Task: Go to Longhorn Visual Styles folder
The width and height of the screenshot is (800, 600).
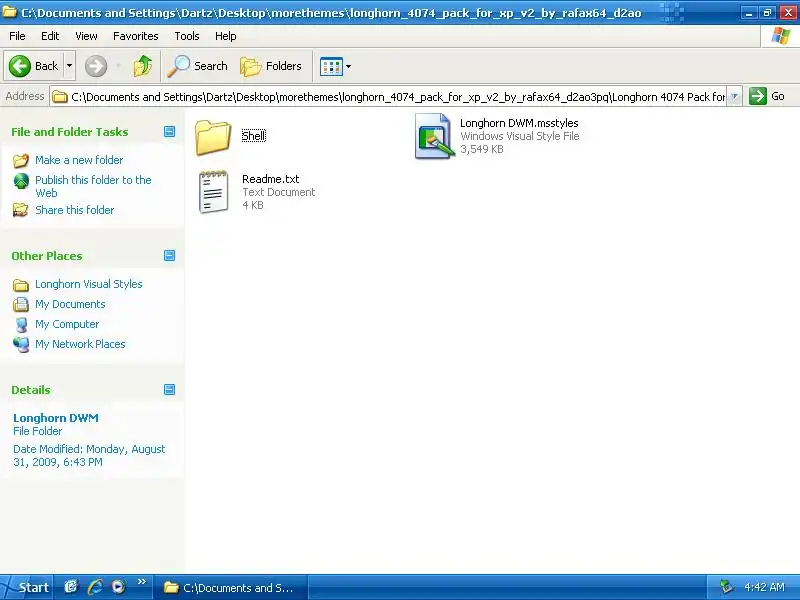Action: point(89,284)
